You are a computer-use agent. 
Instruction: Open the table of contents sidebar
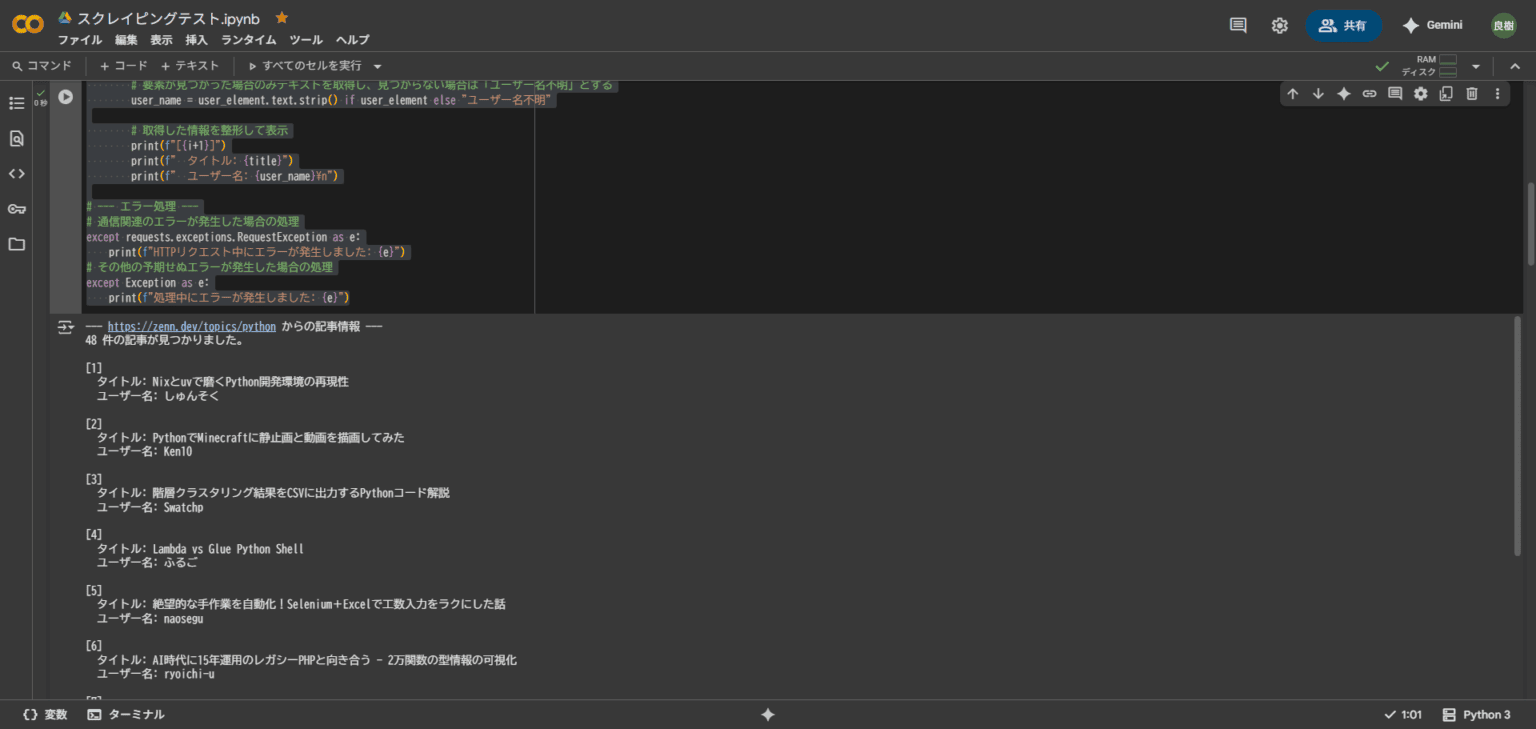tap(16, 102)
